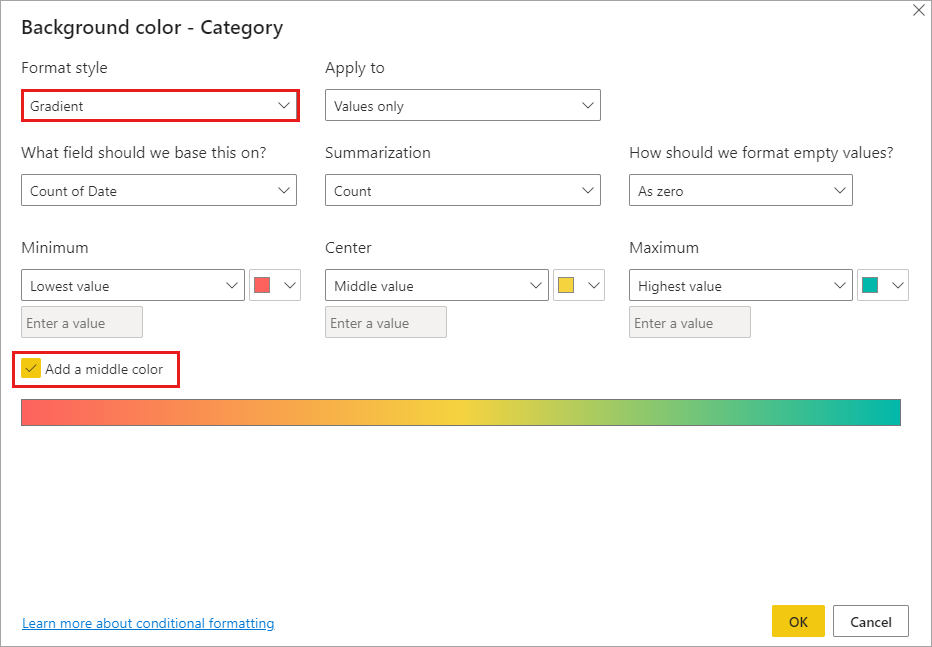Dismiss the dialog with Cancel
This screenshot has width=932, height=647.
pyautogui.click(x=871, y=621)
